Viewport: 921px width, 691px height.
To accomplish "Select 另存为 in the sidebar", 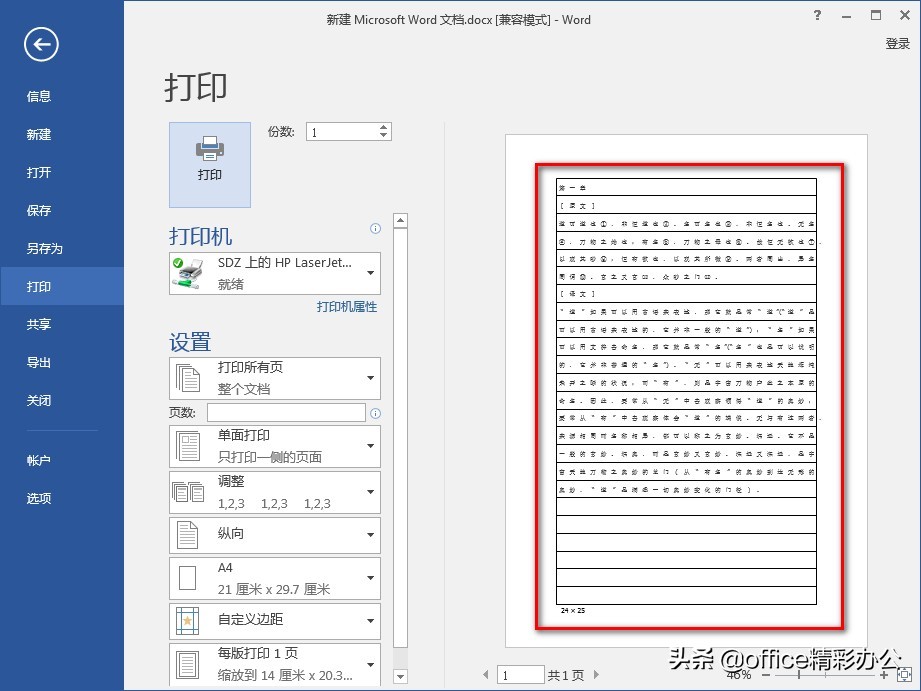I will pyautogui.click(x=45, y=249).
